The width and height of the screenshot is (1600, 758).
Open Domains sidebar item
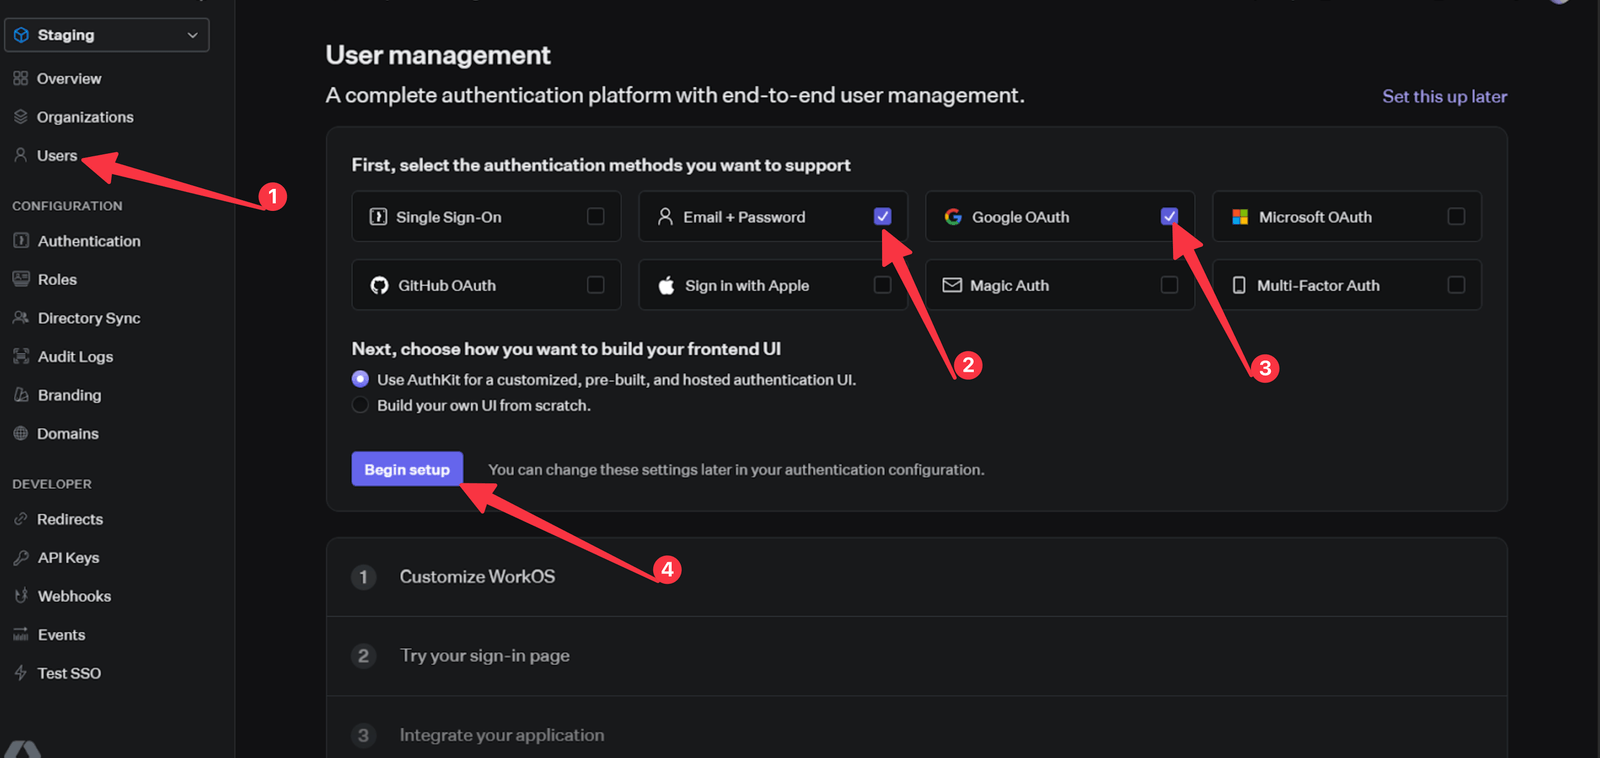pyautogui.click(x=68, y=433)
